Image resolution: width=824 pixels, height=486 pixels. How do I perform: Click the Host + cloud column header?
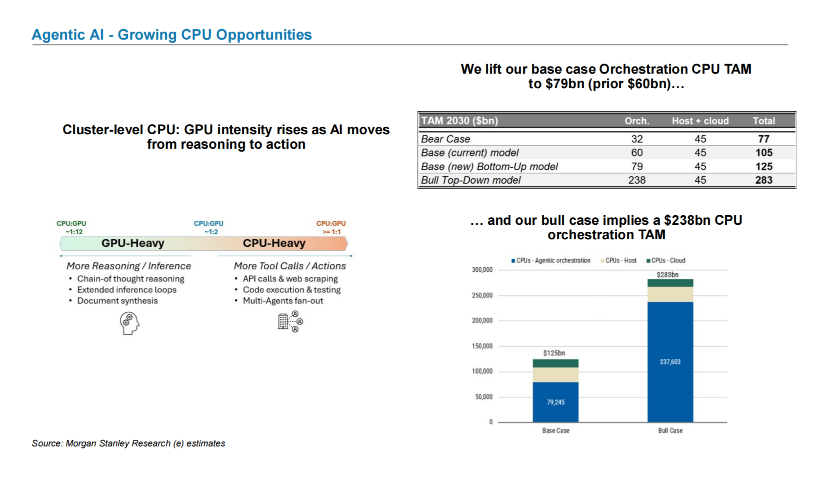(700, 121)
